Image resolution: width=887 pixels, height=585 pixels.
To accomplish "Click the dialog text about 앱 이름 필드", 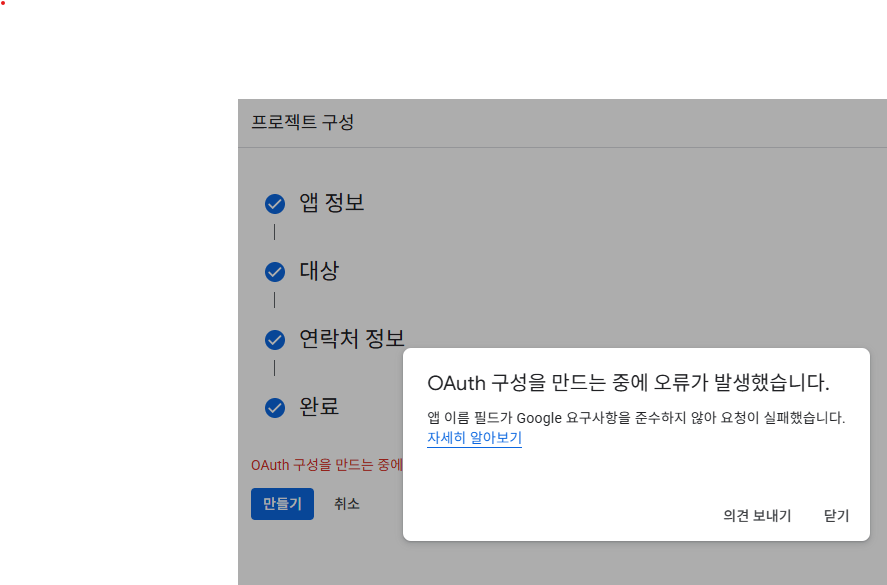I will pos(636,418).
